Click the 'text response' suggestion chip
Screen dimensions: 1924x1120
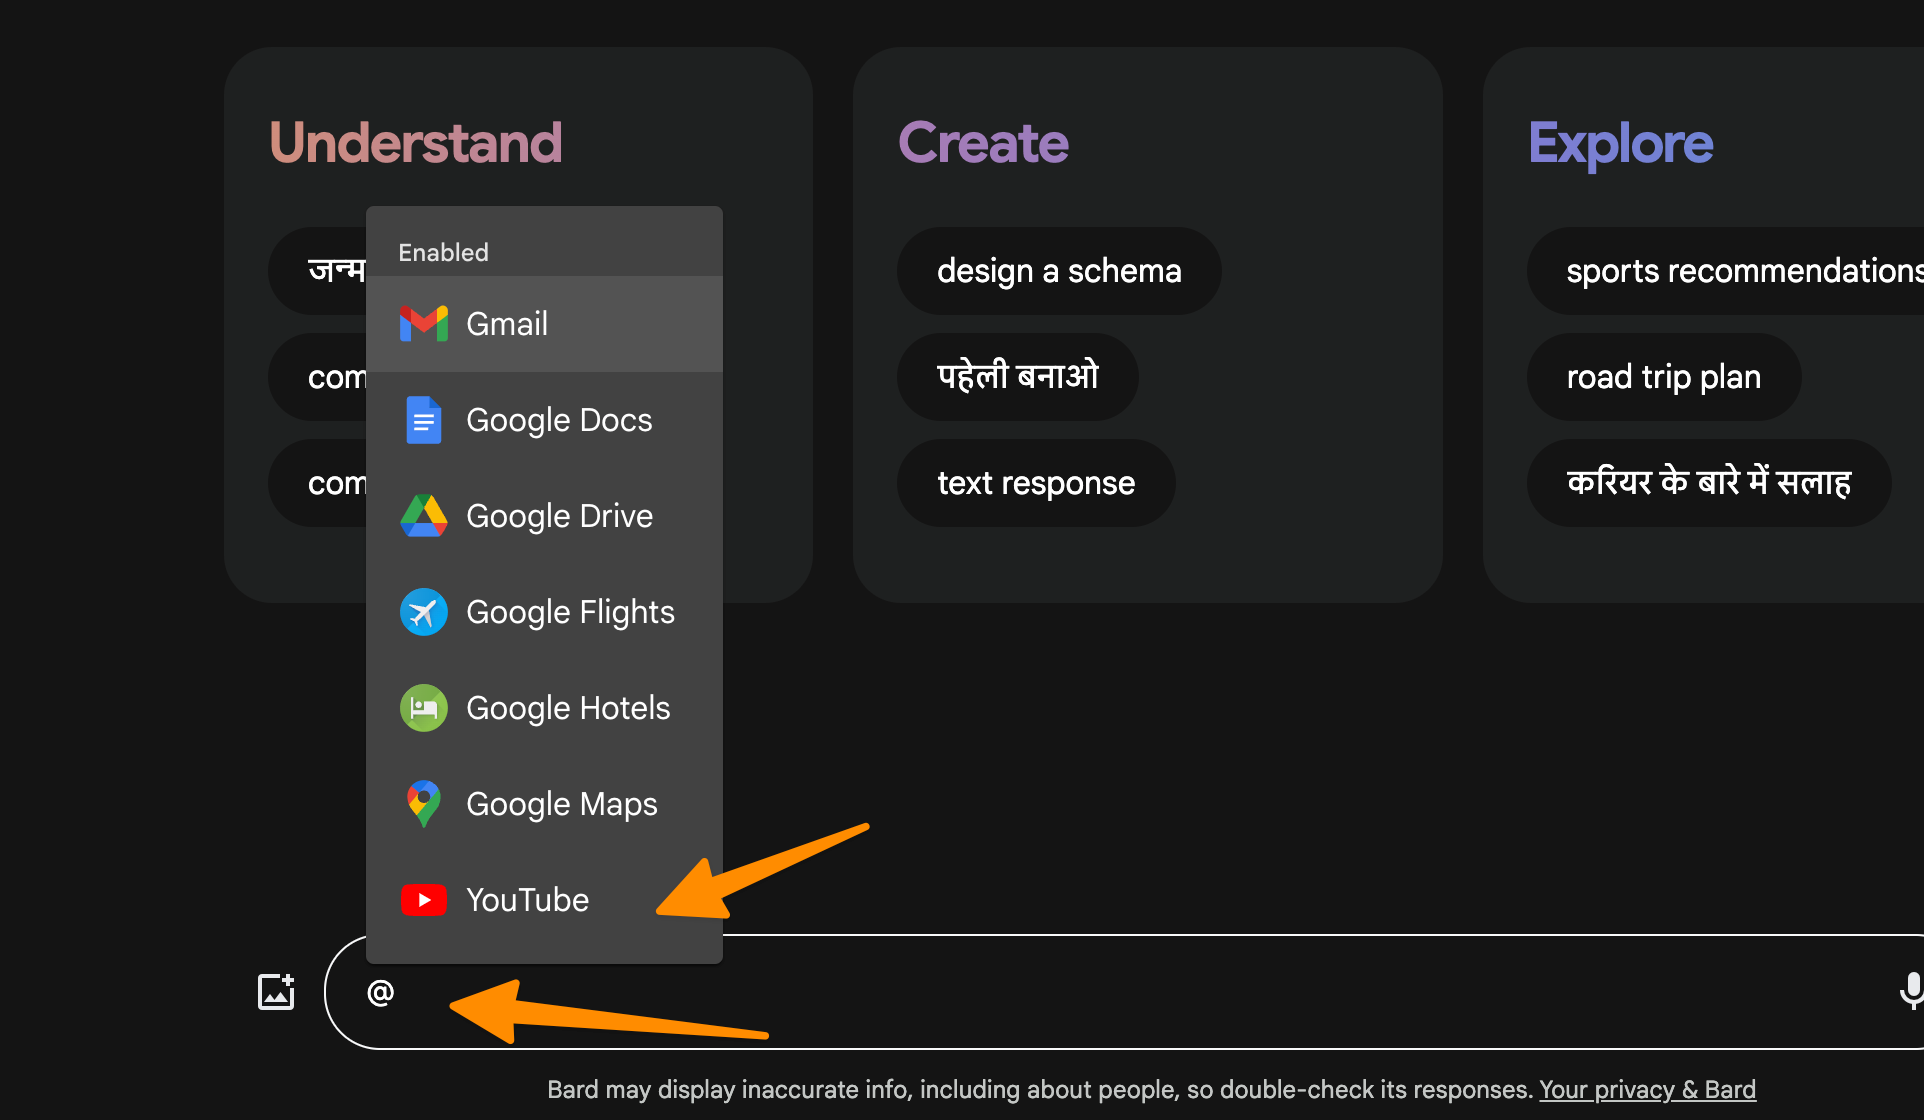(1035, 483)
